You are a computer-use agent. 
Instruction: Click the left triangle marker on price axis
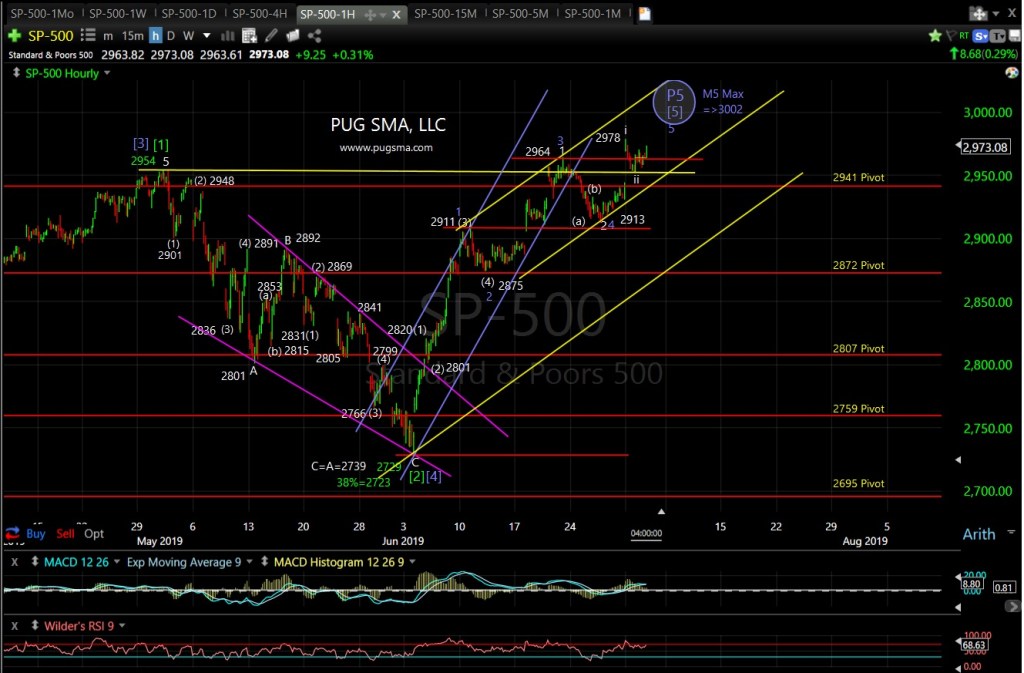point(958,460)
